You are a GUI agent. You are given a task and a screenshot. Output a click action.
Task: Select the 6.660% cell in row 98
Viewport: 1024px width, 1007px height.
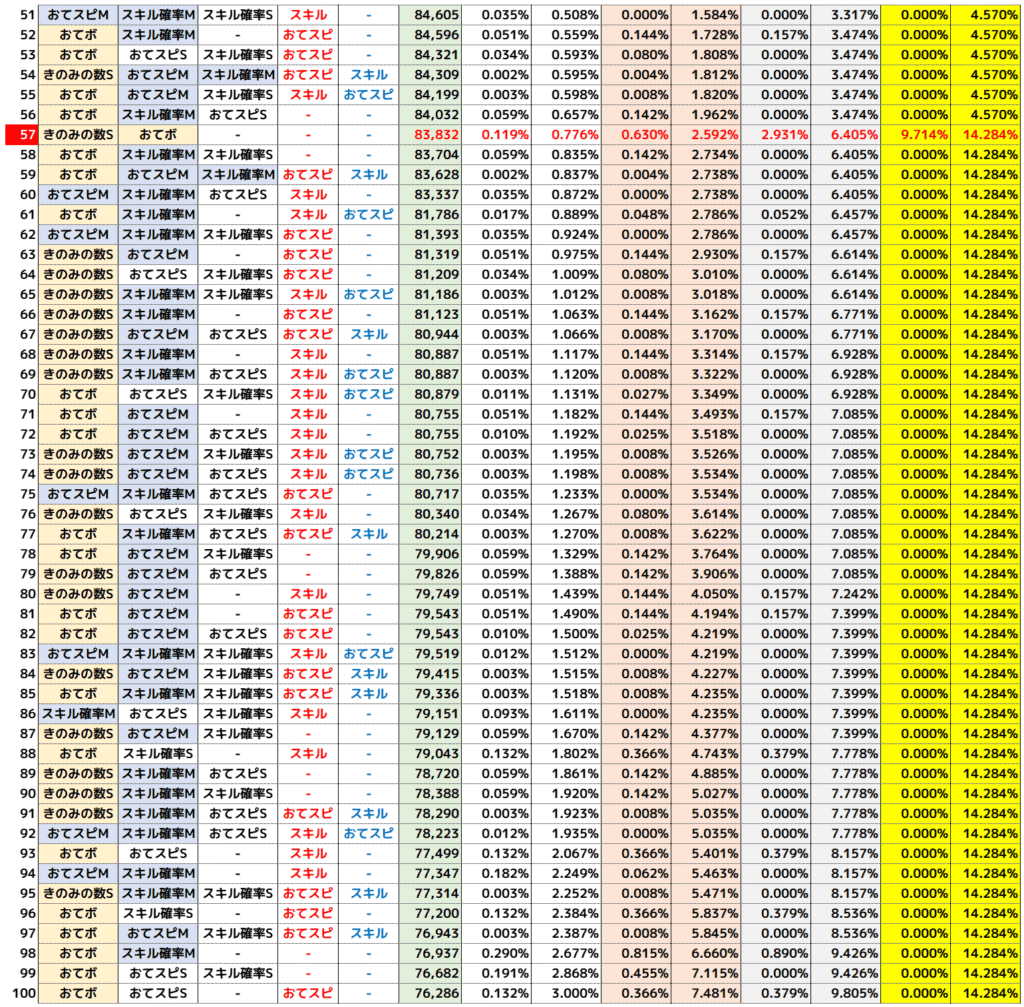(707, 953)
